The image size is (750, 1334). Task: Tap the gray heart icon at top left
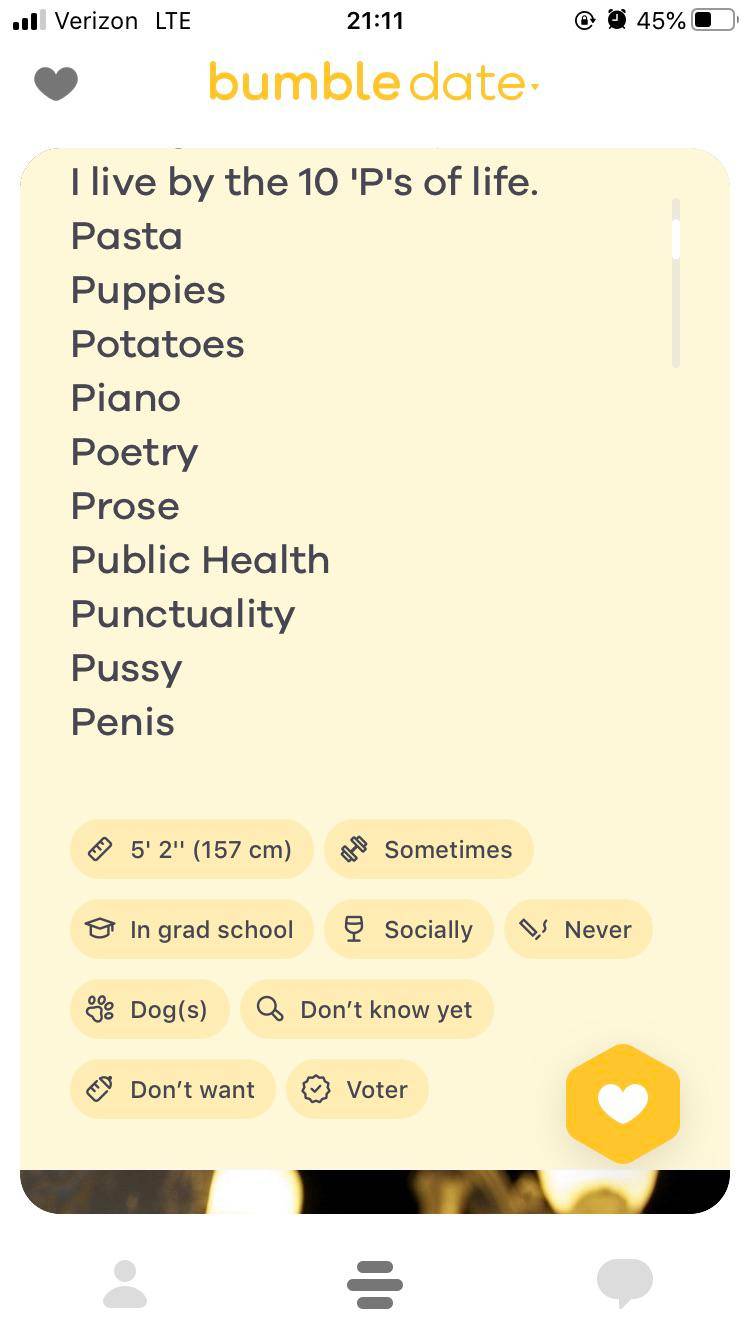point(56,83)
